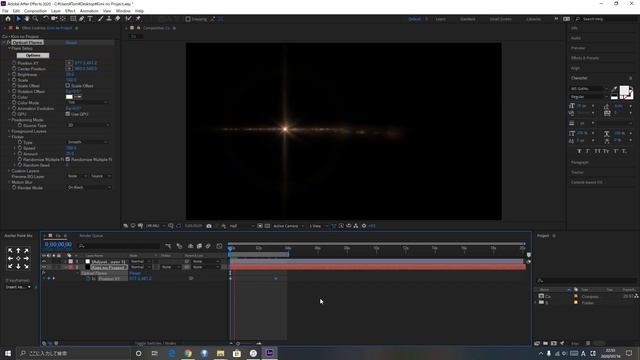Click the Character panel fill color swatch
Viewport: 640px width, 360px height.
624,91
